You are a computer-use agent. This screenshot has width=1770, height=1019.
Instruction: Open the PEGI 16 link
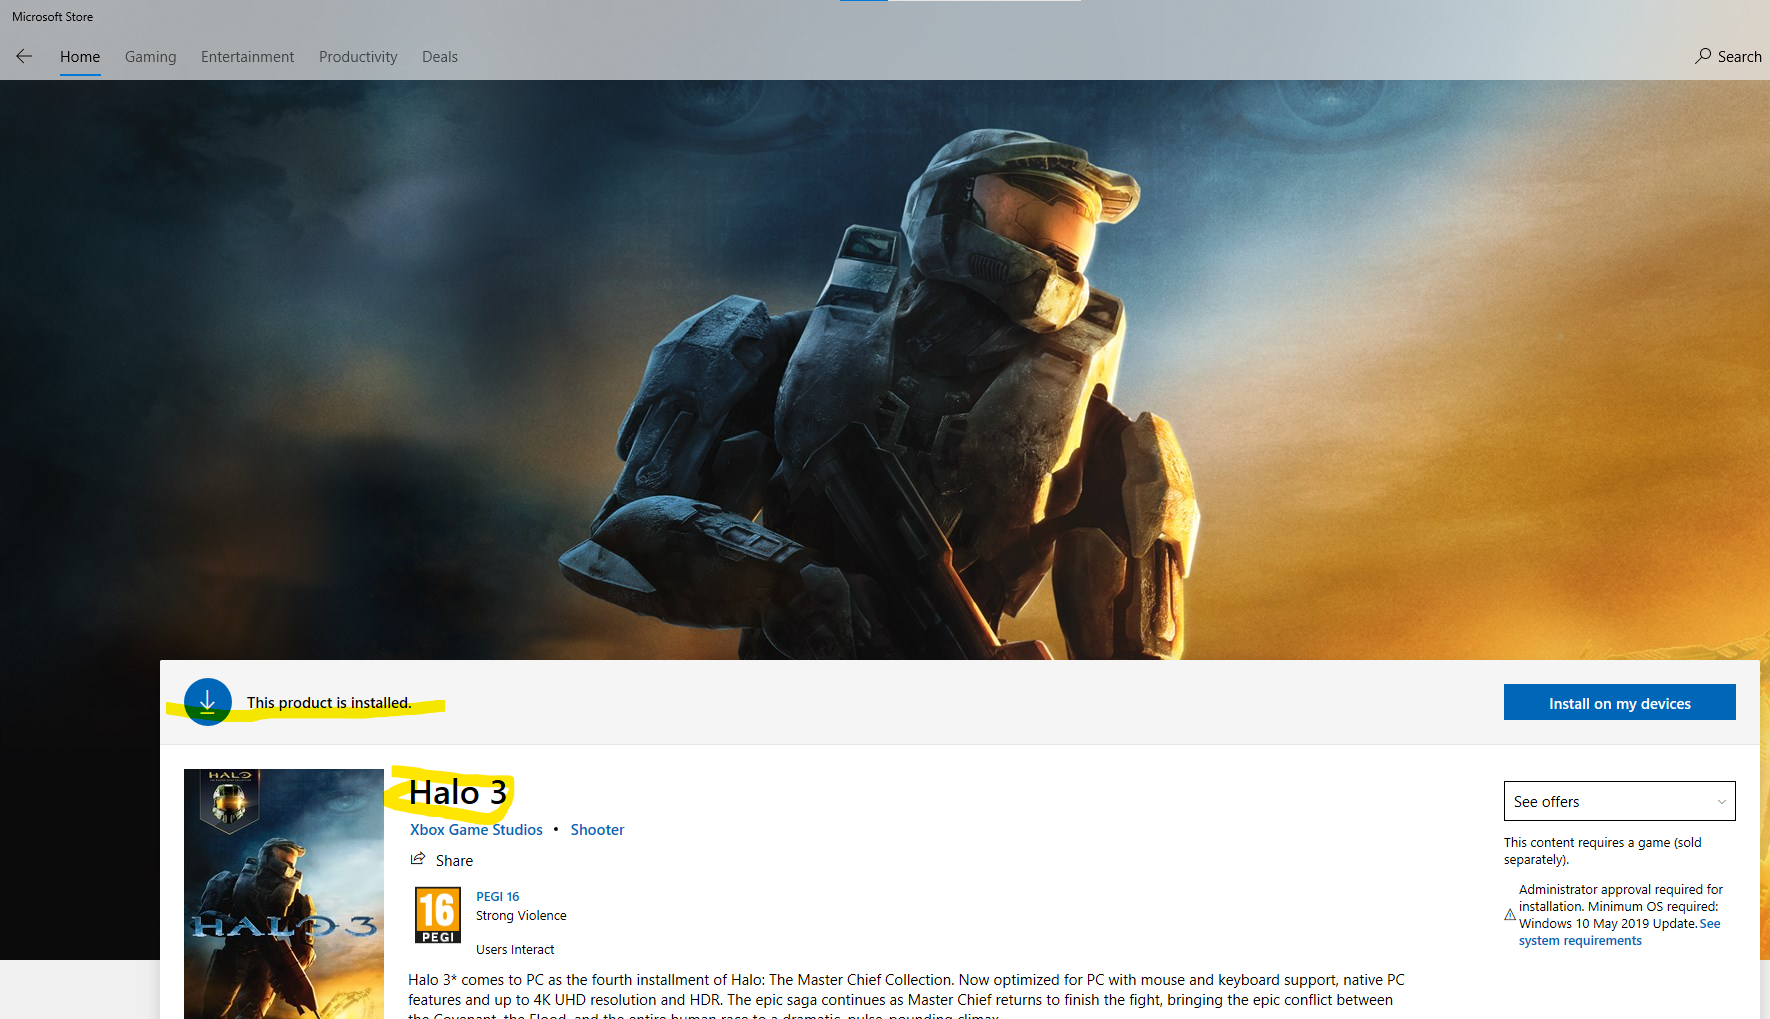(x=498, y=897)
